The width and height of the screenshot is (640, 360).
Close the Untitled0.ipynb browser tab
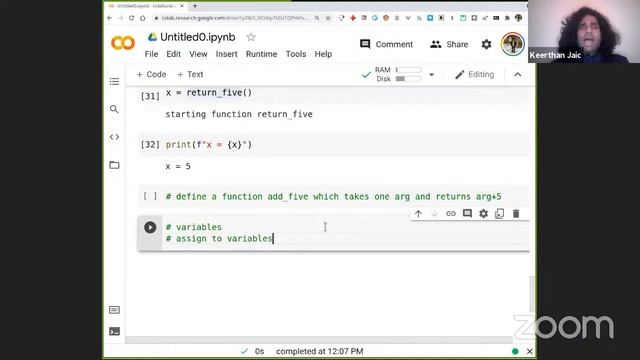(x=182, y=6)
